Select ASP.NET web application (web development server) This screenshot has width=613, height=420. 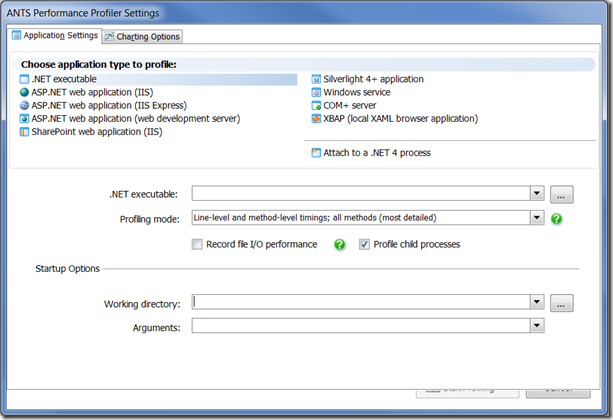130,118
